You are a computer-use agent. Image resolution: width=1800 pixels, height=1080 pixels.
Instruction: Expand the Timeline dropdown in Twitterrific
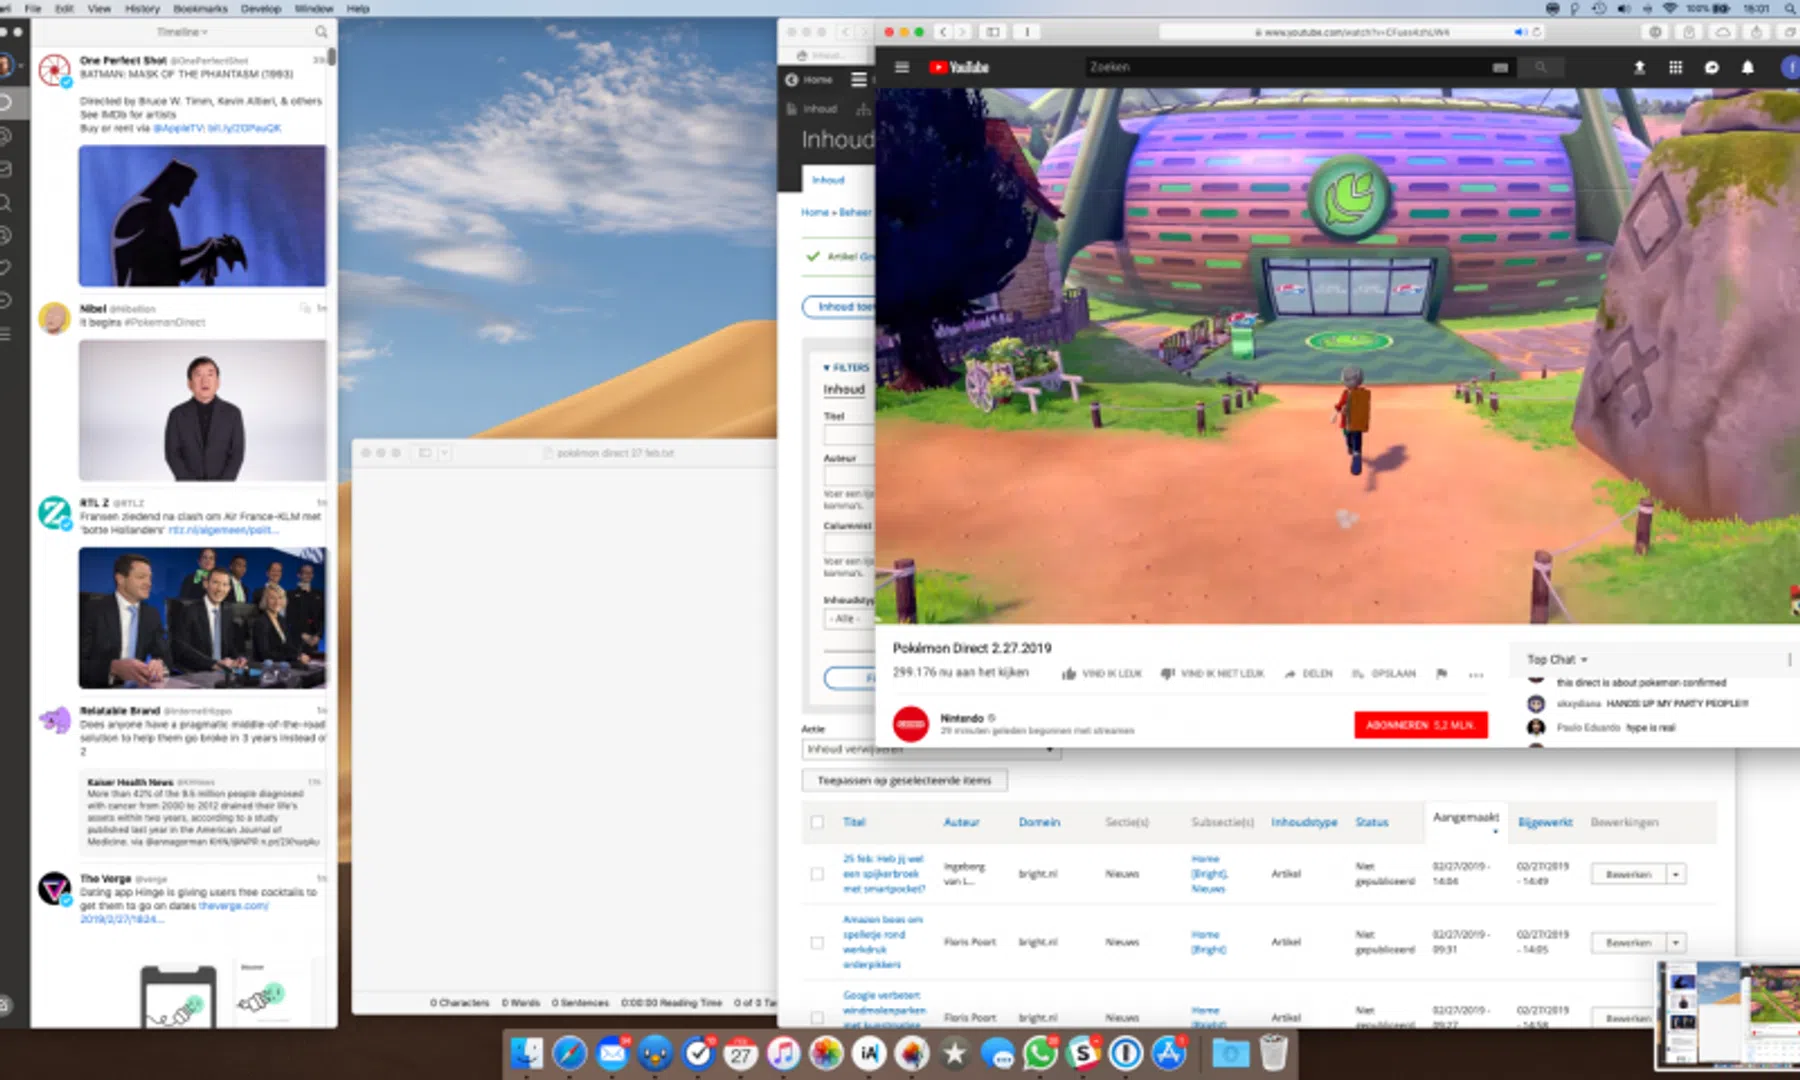tap(182, 31)
